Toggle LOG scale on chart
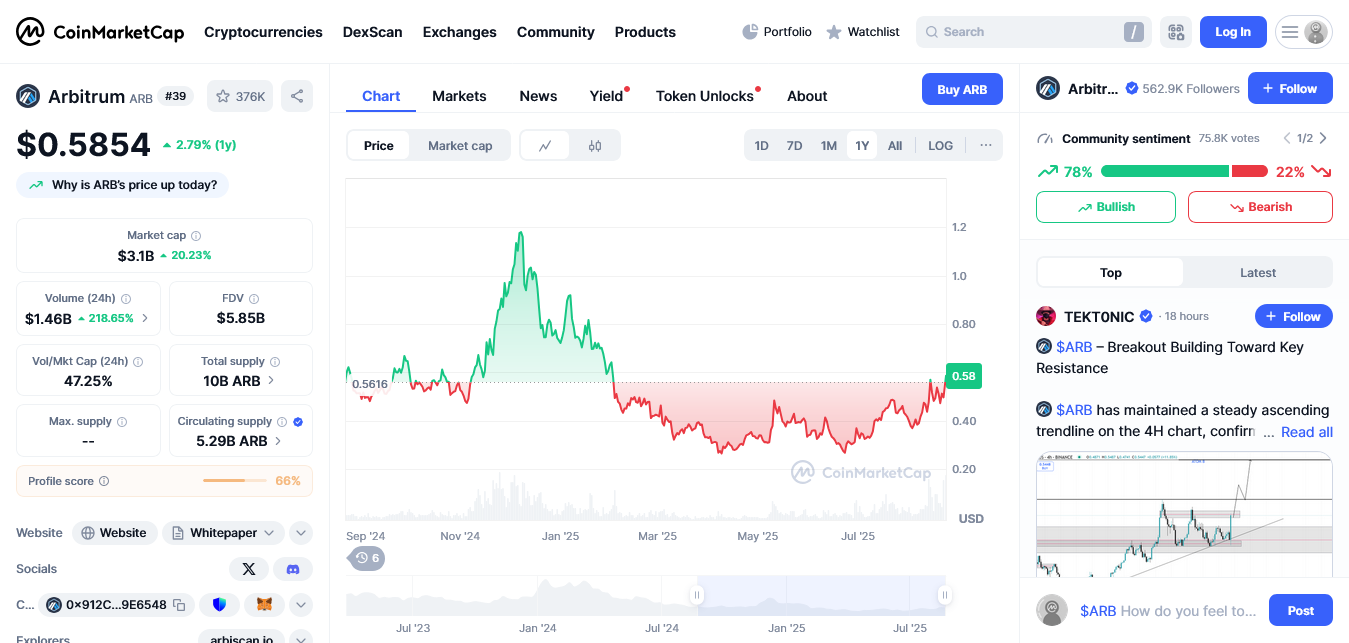 coord(941,146)
